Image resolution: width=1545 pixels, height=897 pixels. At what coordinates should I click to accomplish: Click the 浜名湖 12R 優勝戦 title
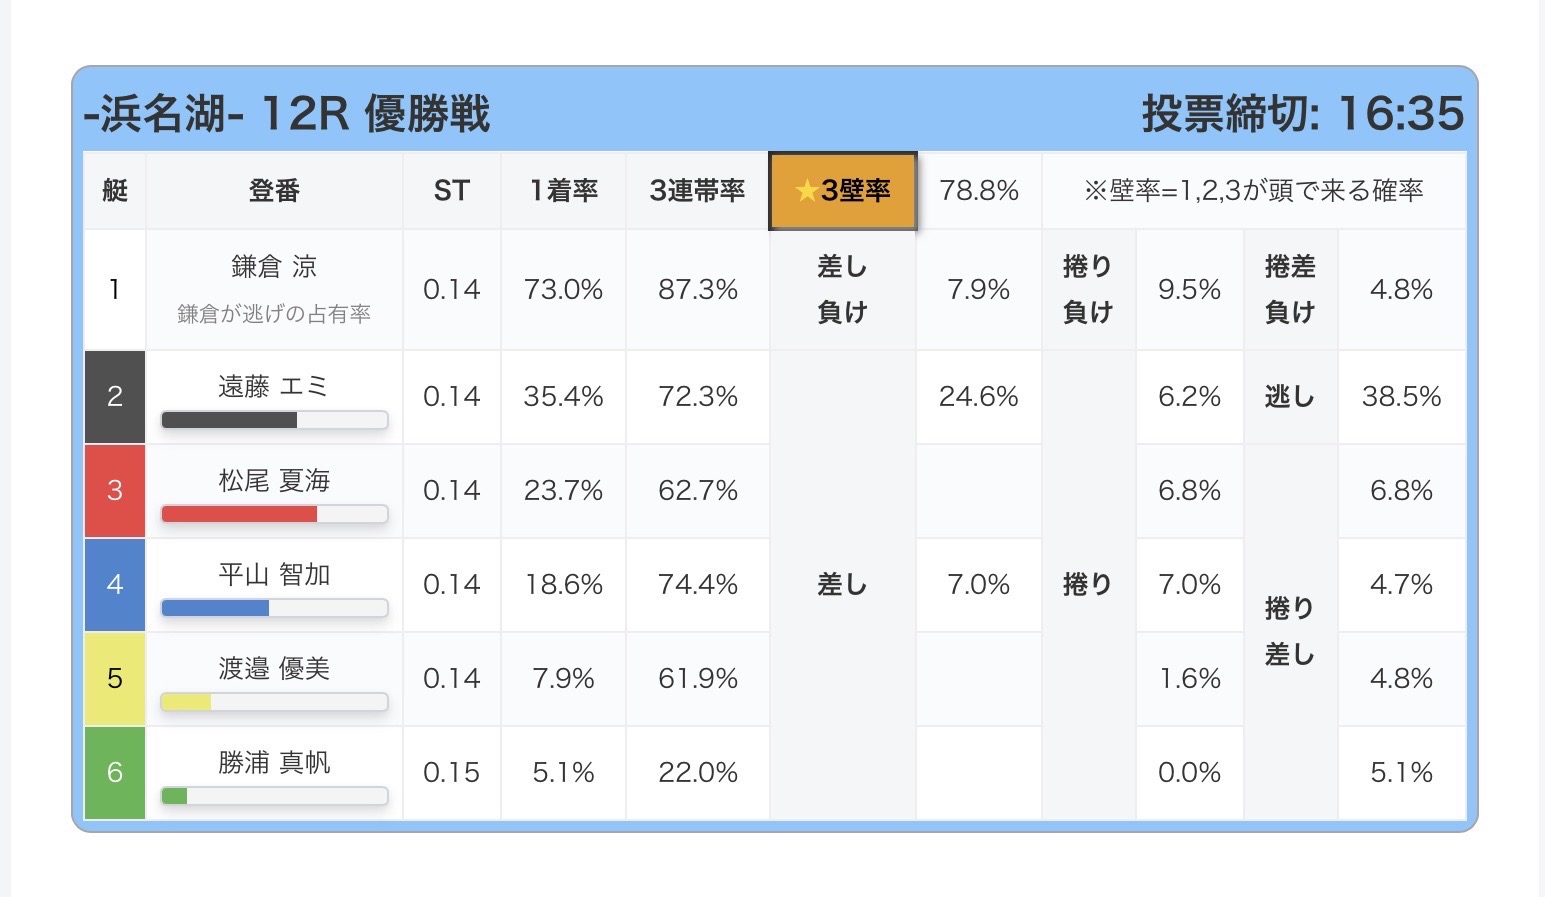point(287,113)
